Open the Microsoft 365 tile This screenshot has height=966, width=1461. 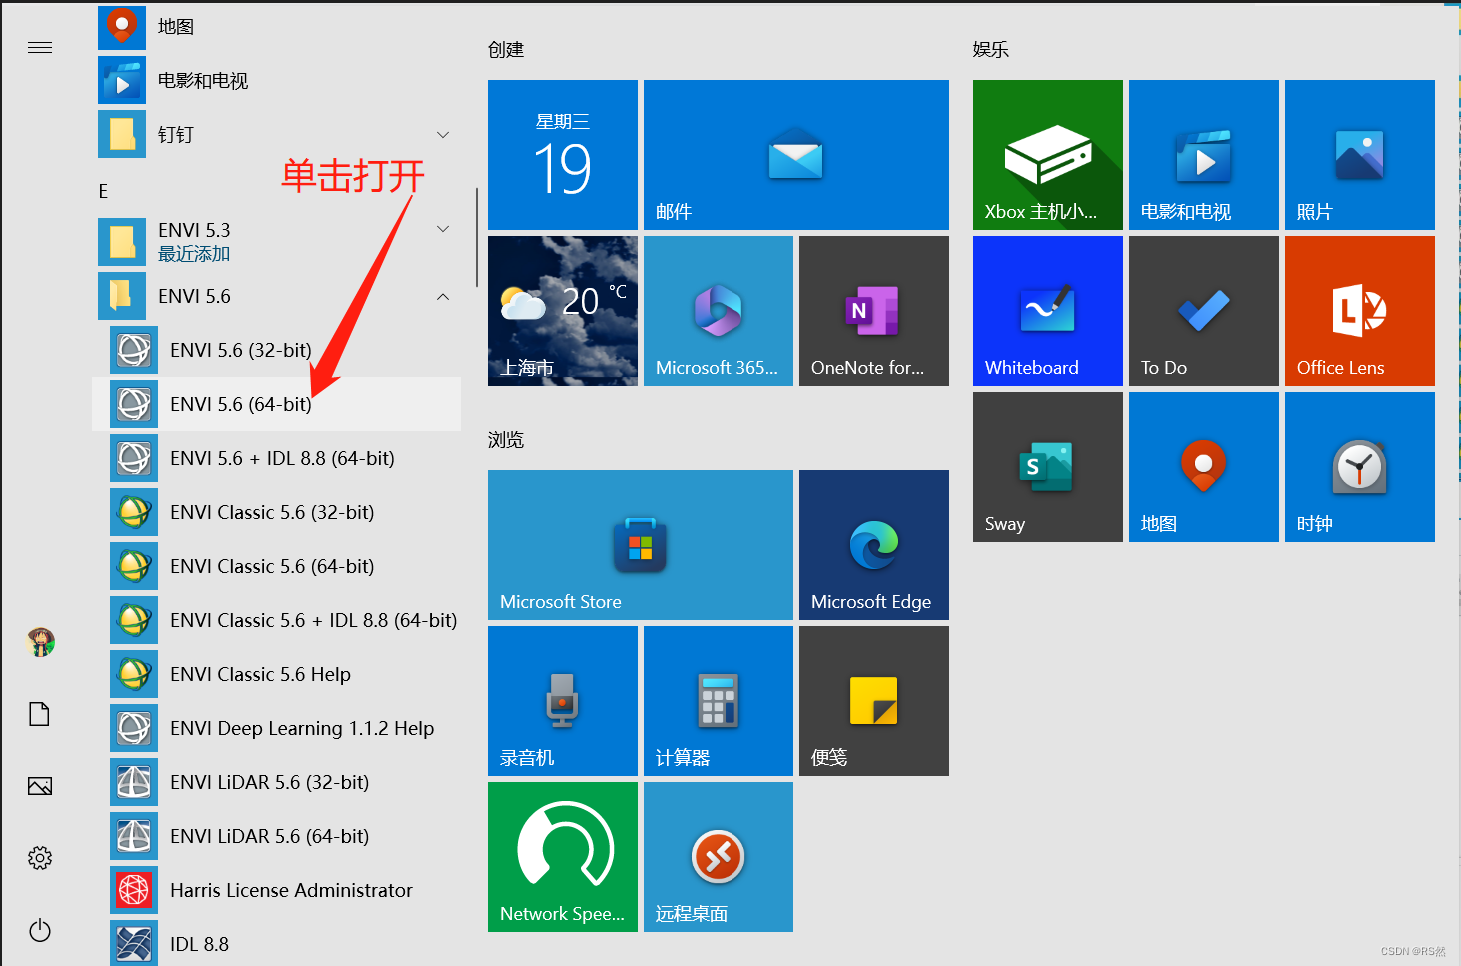718,311
